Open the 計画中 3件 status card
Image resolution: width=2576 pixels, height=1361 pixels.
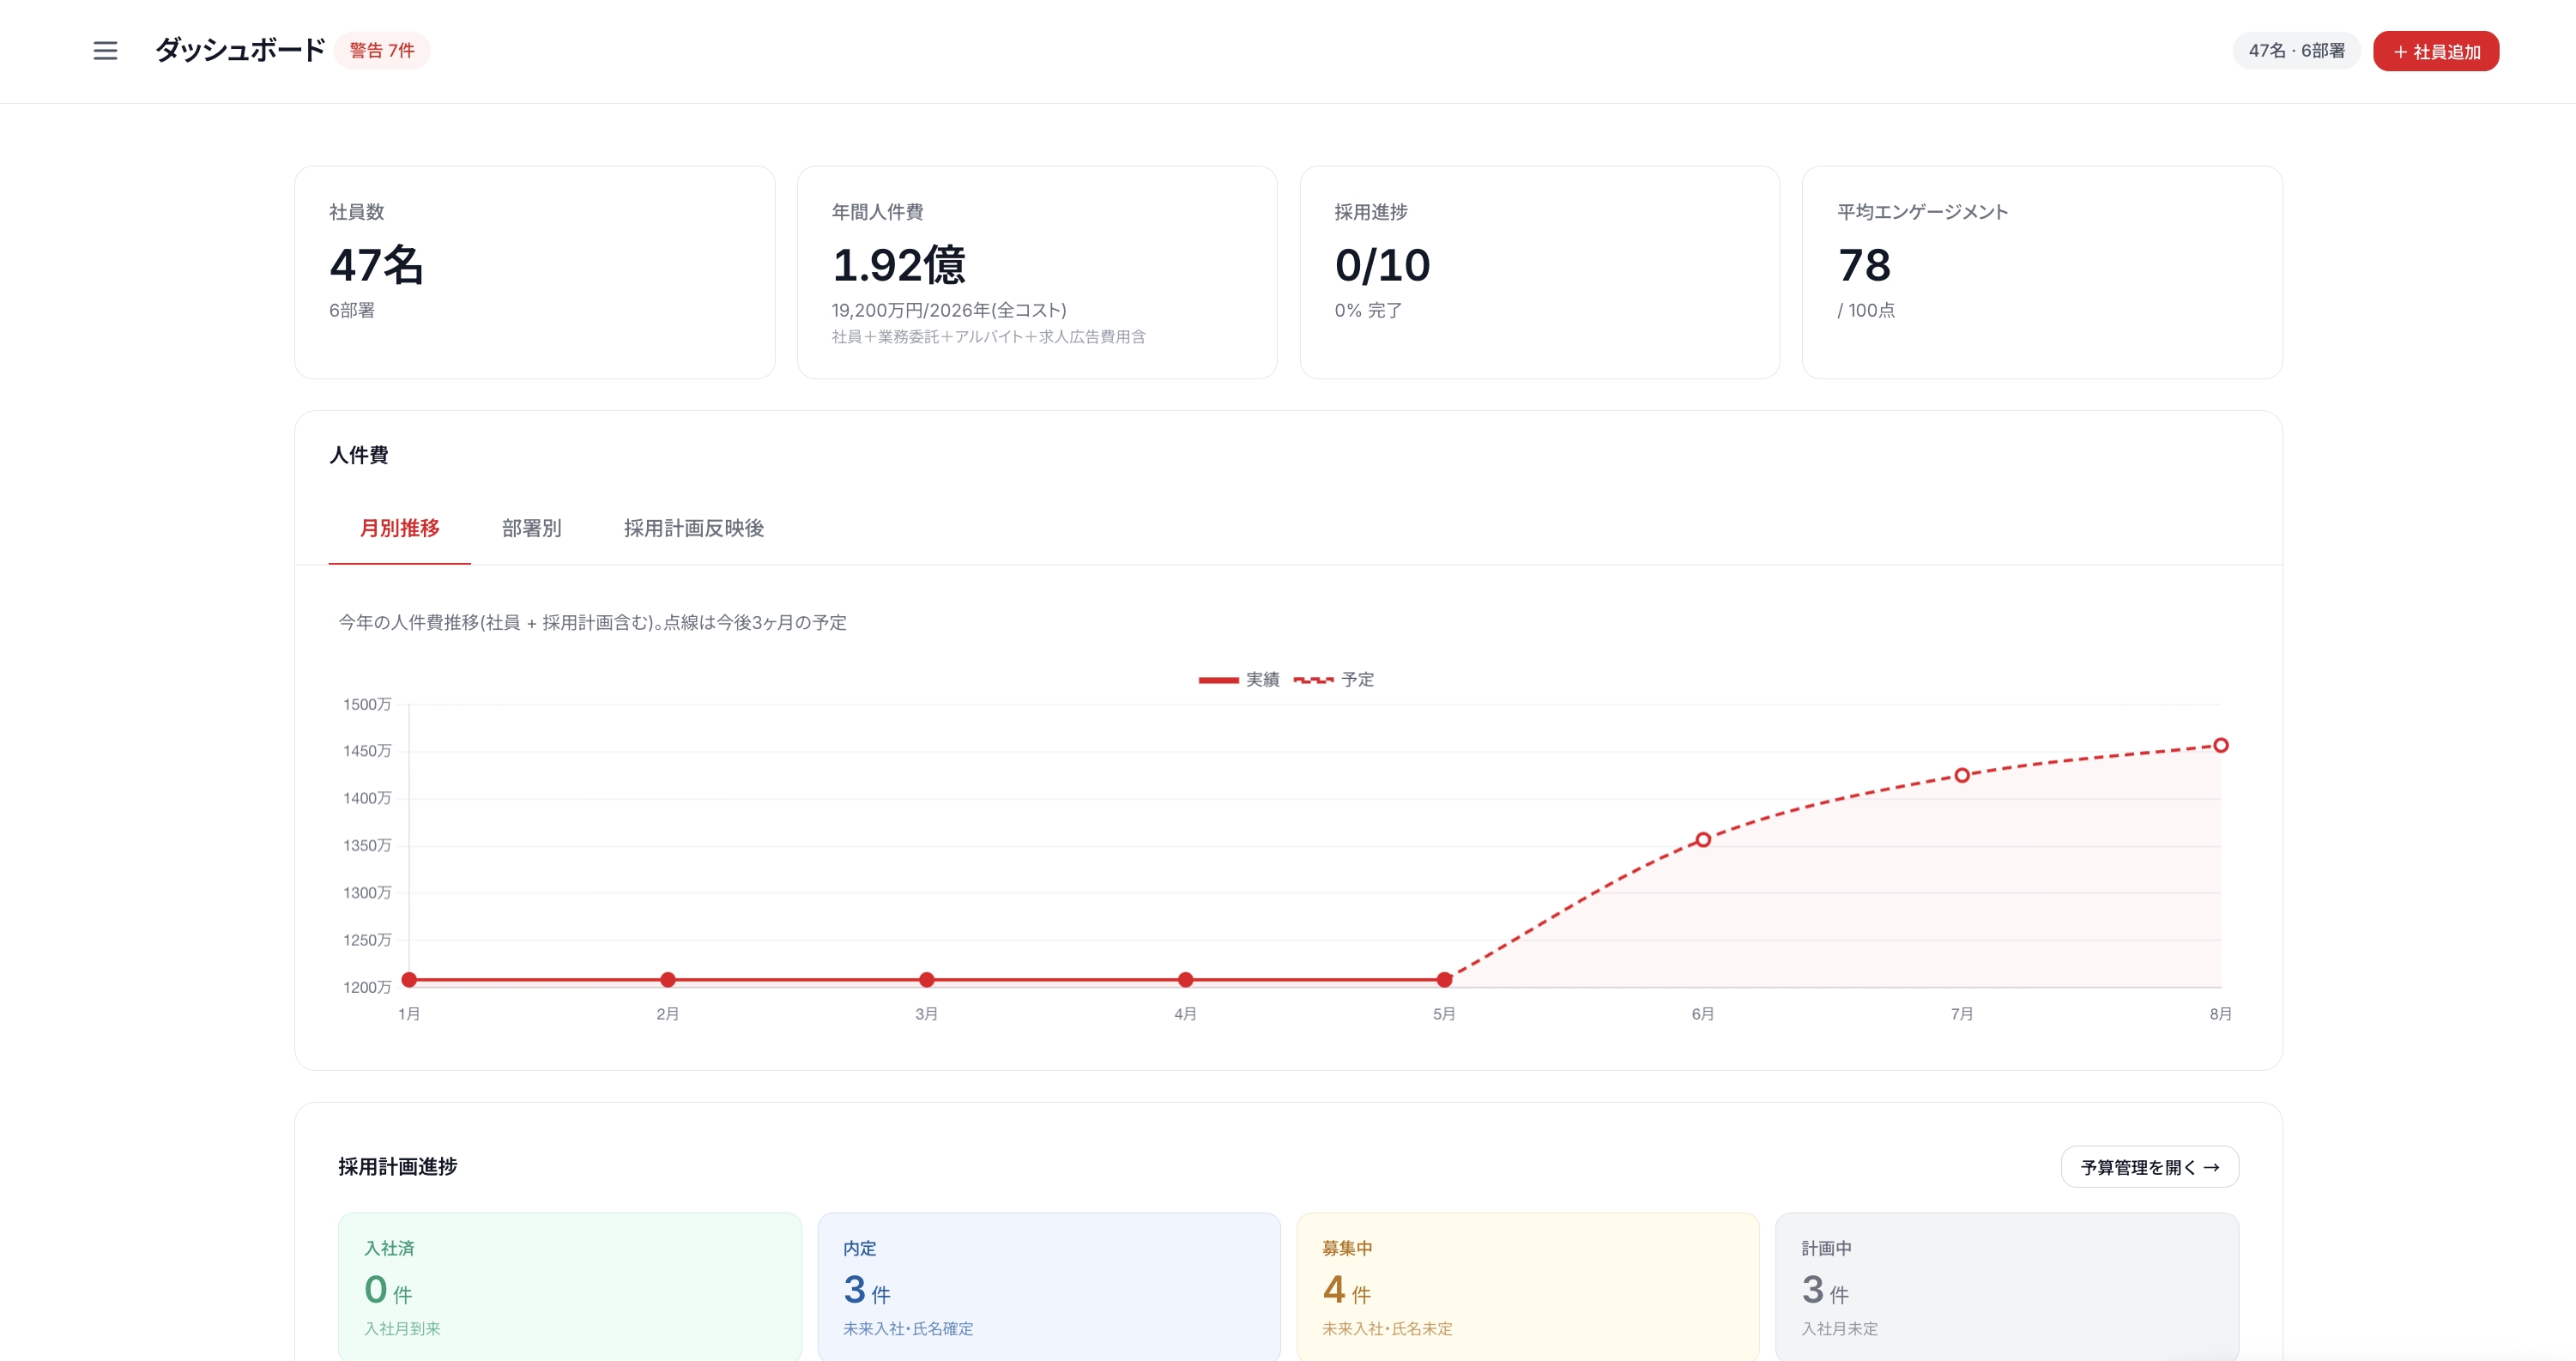coord(2007,1287)
